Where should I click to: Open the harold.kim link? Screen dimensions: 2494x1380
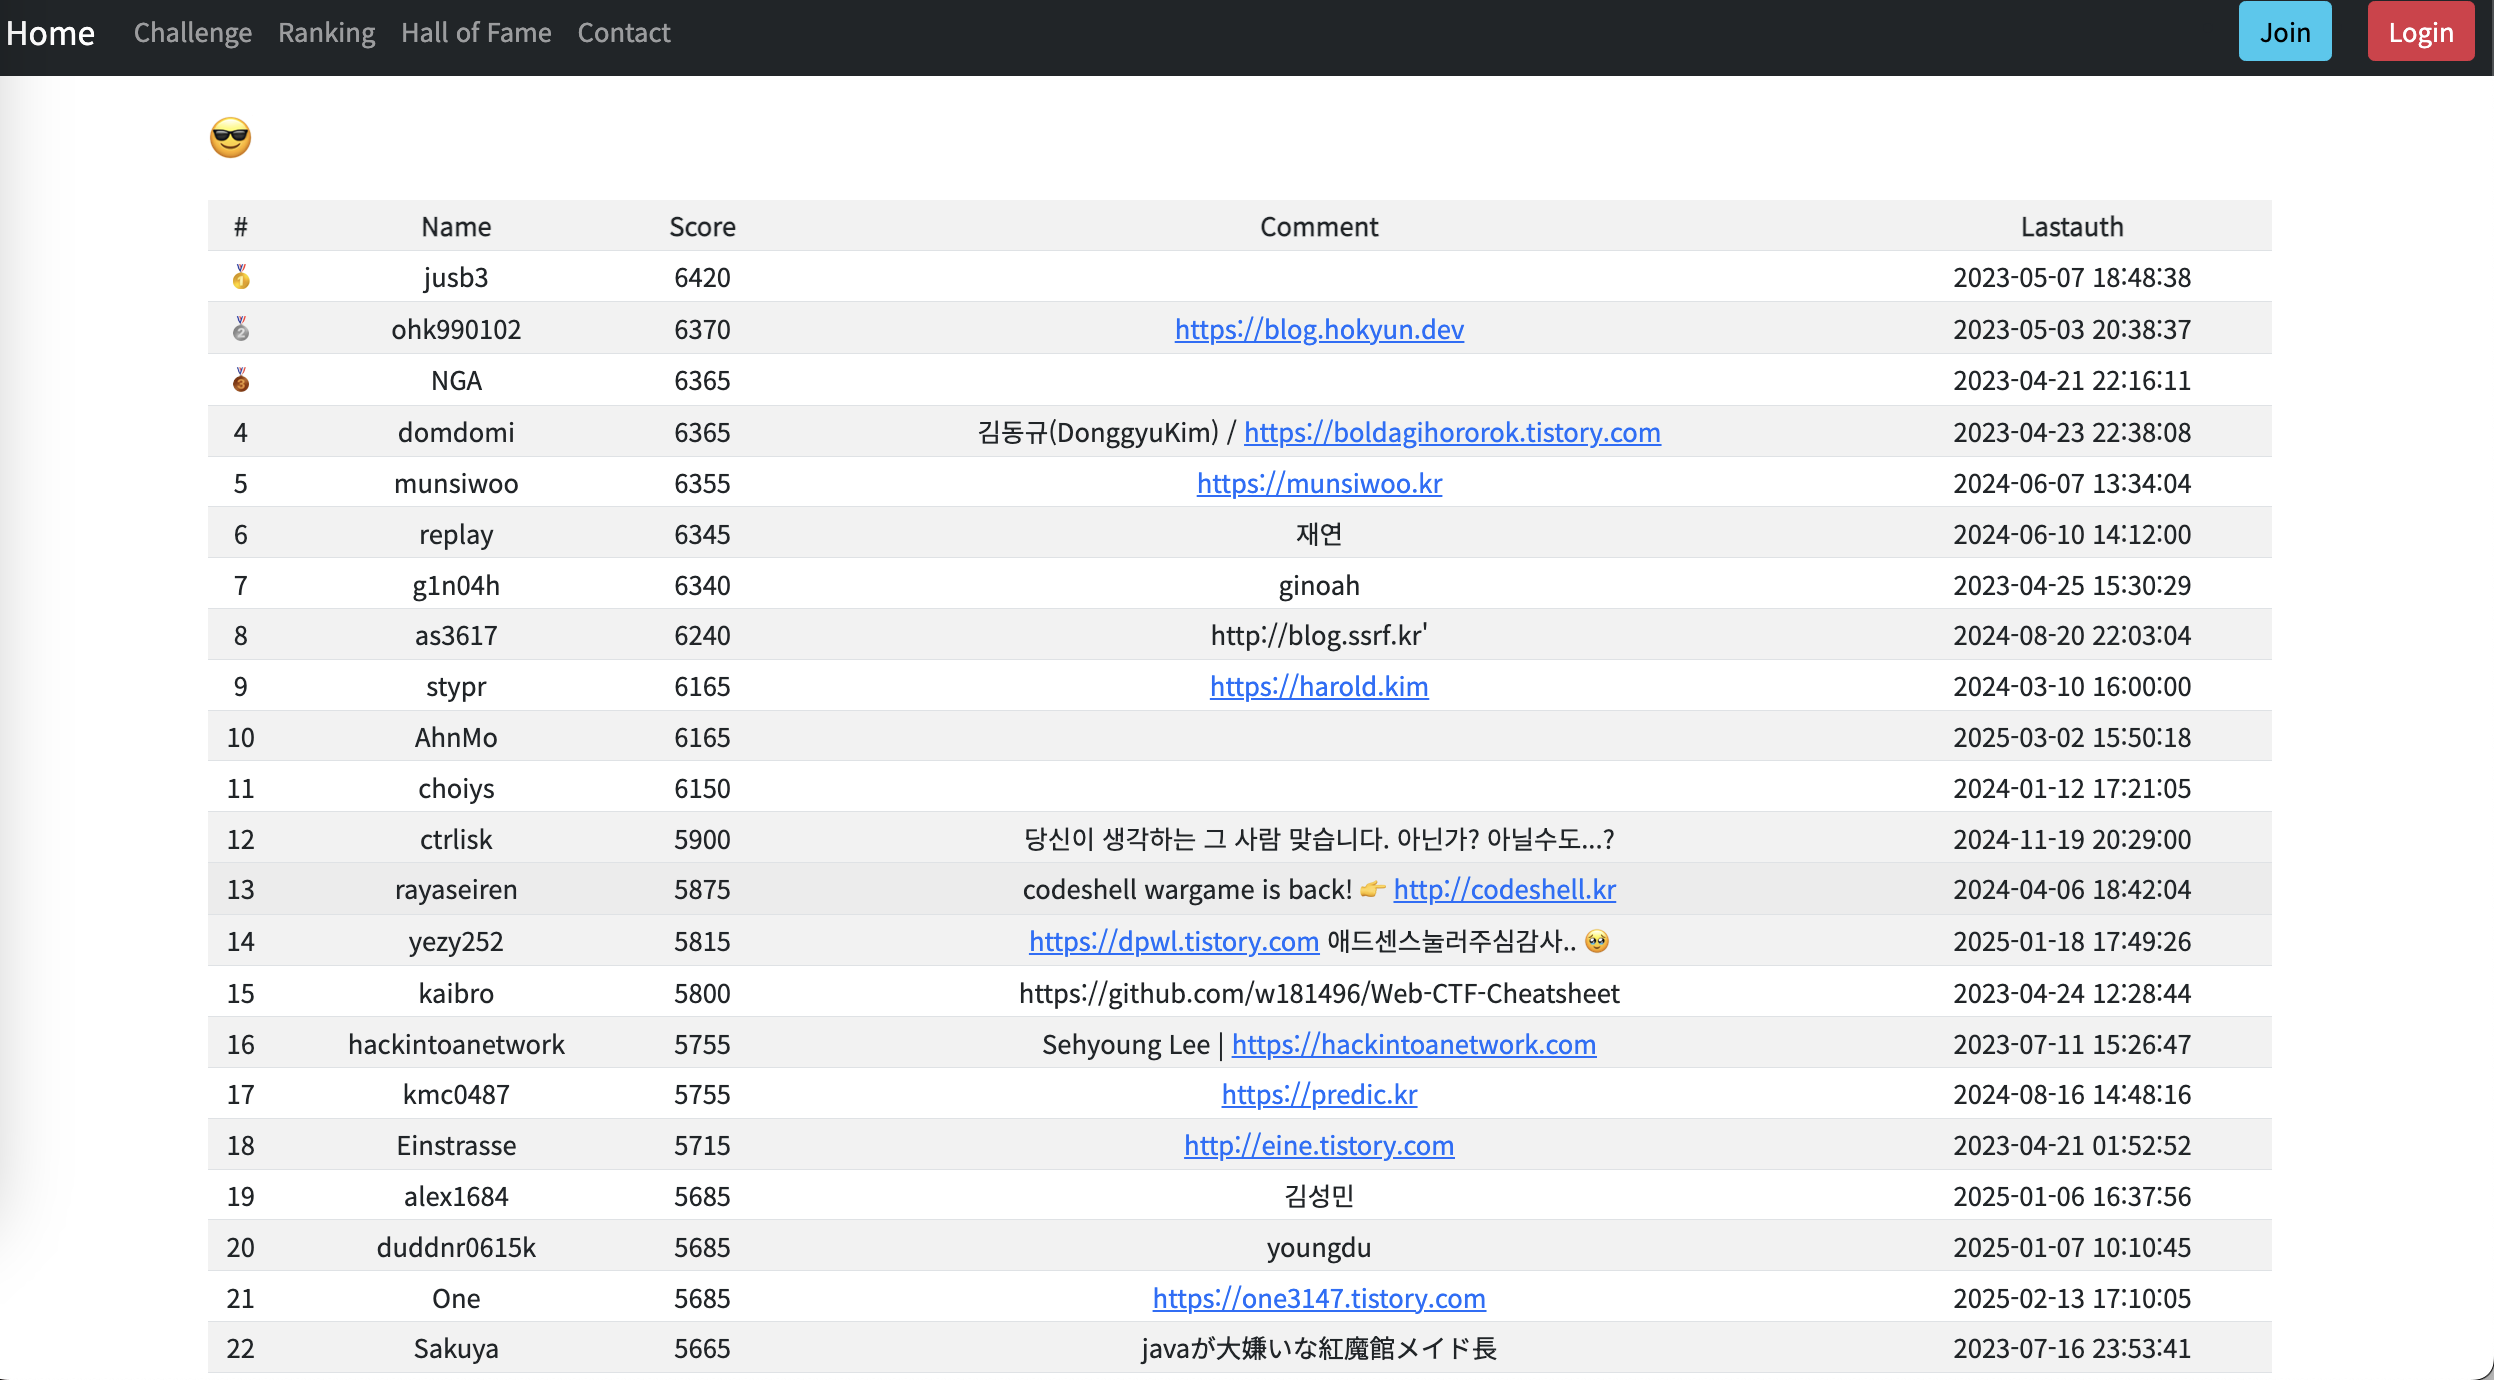1319,686
